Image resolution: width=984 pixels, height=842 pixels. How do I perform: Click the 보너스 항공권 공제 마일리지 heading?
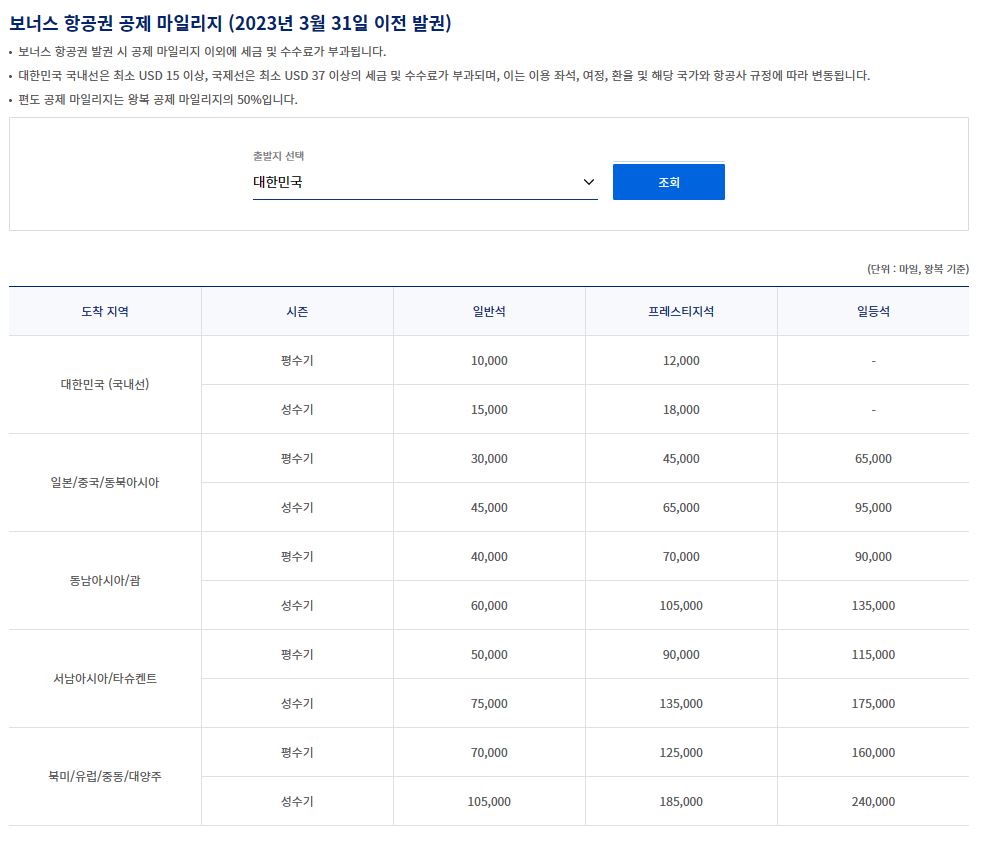point(232,21)
